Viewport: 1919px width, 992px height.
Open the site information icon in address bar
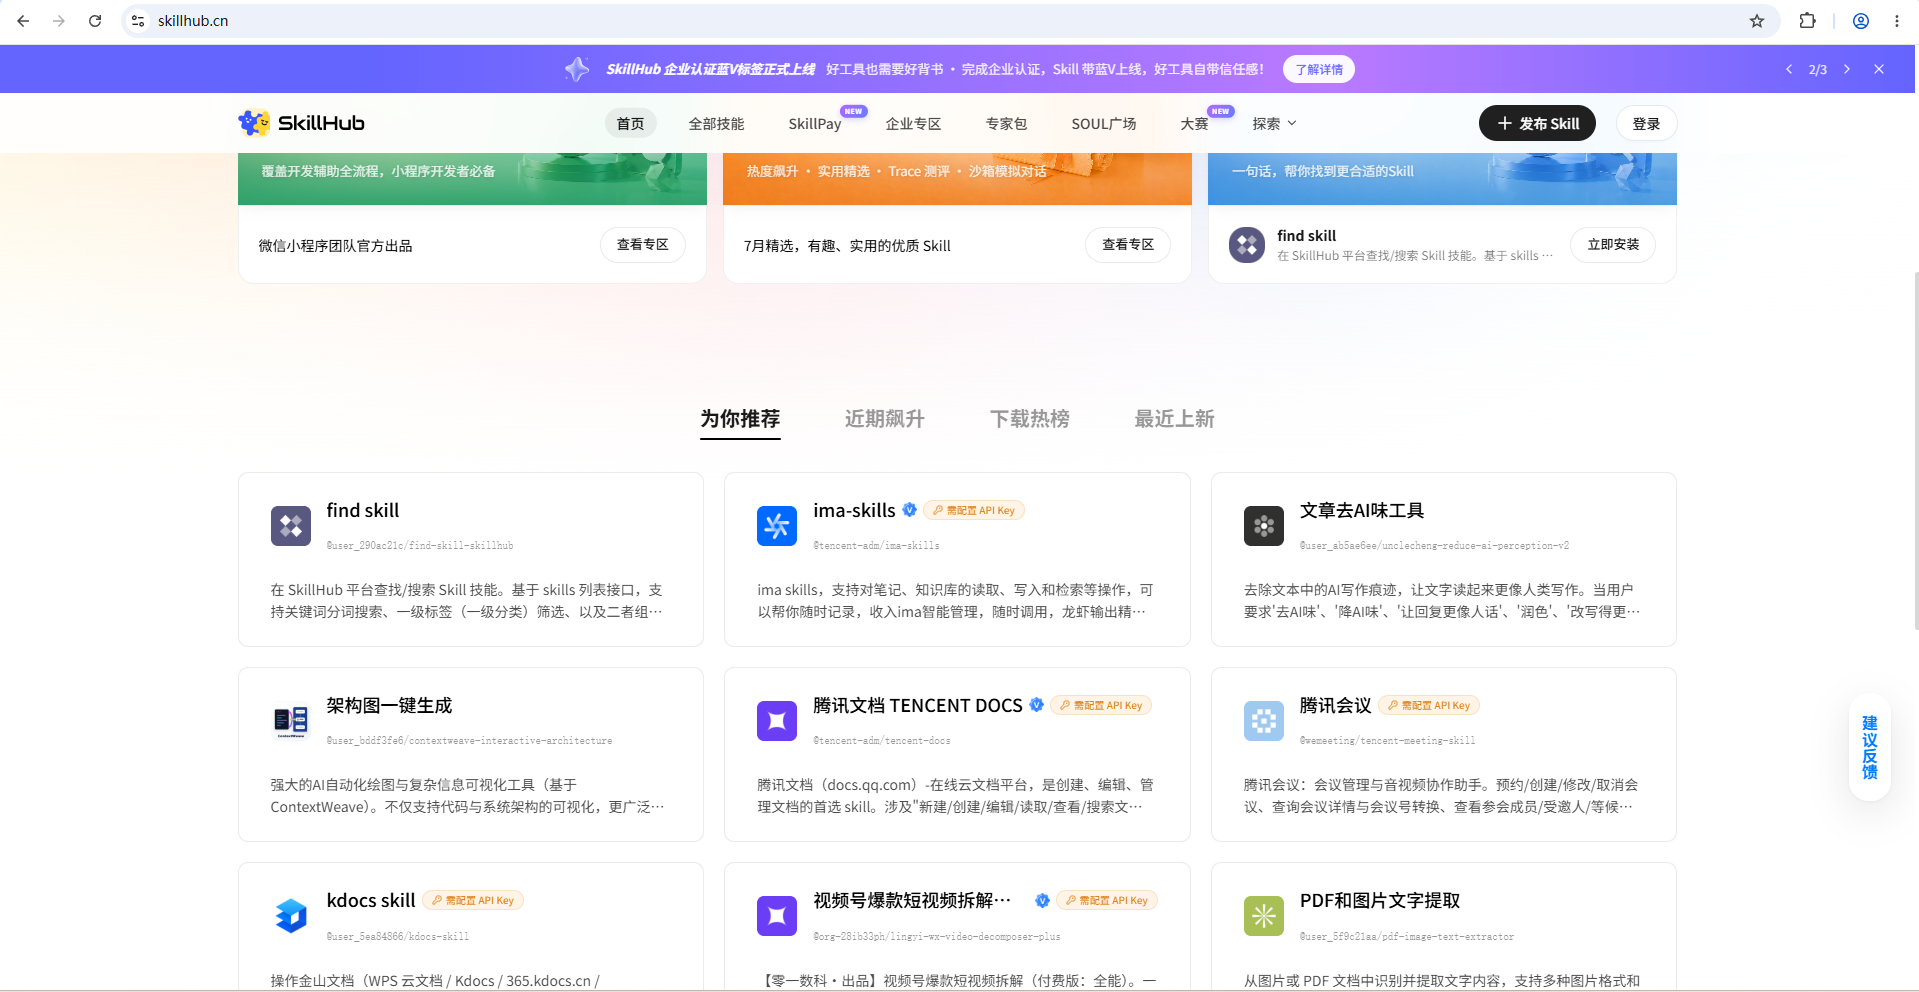click(139, 21)
